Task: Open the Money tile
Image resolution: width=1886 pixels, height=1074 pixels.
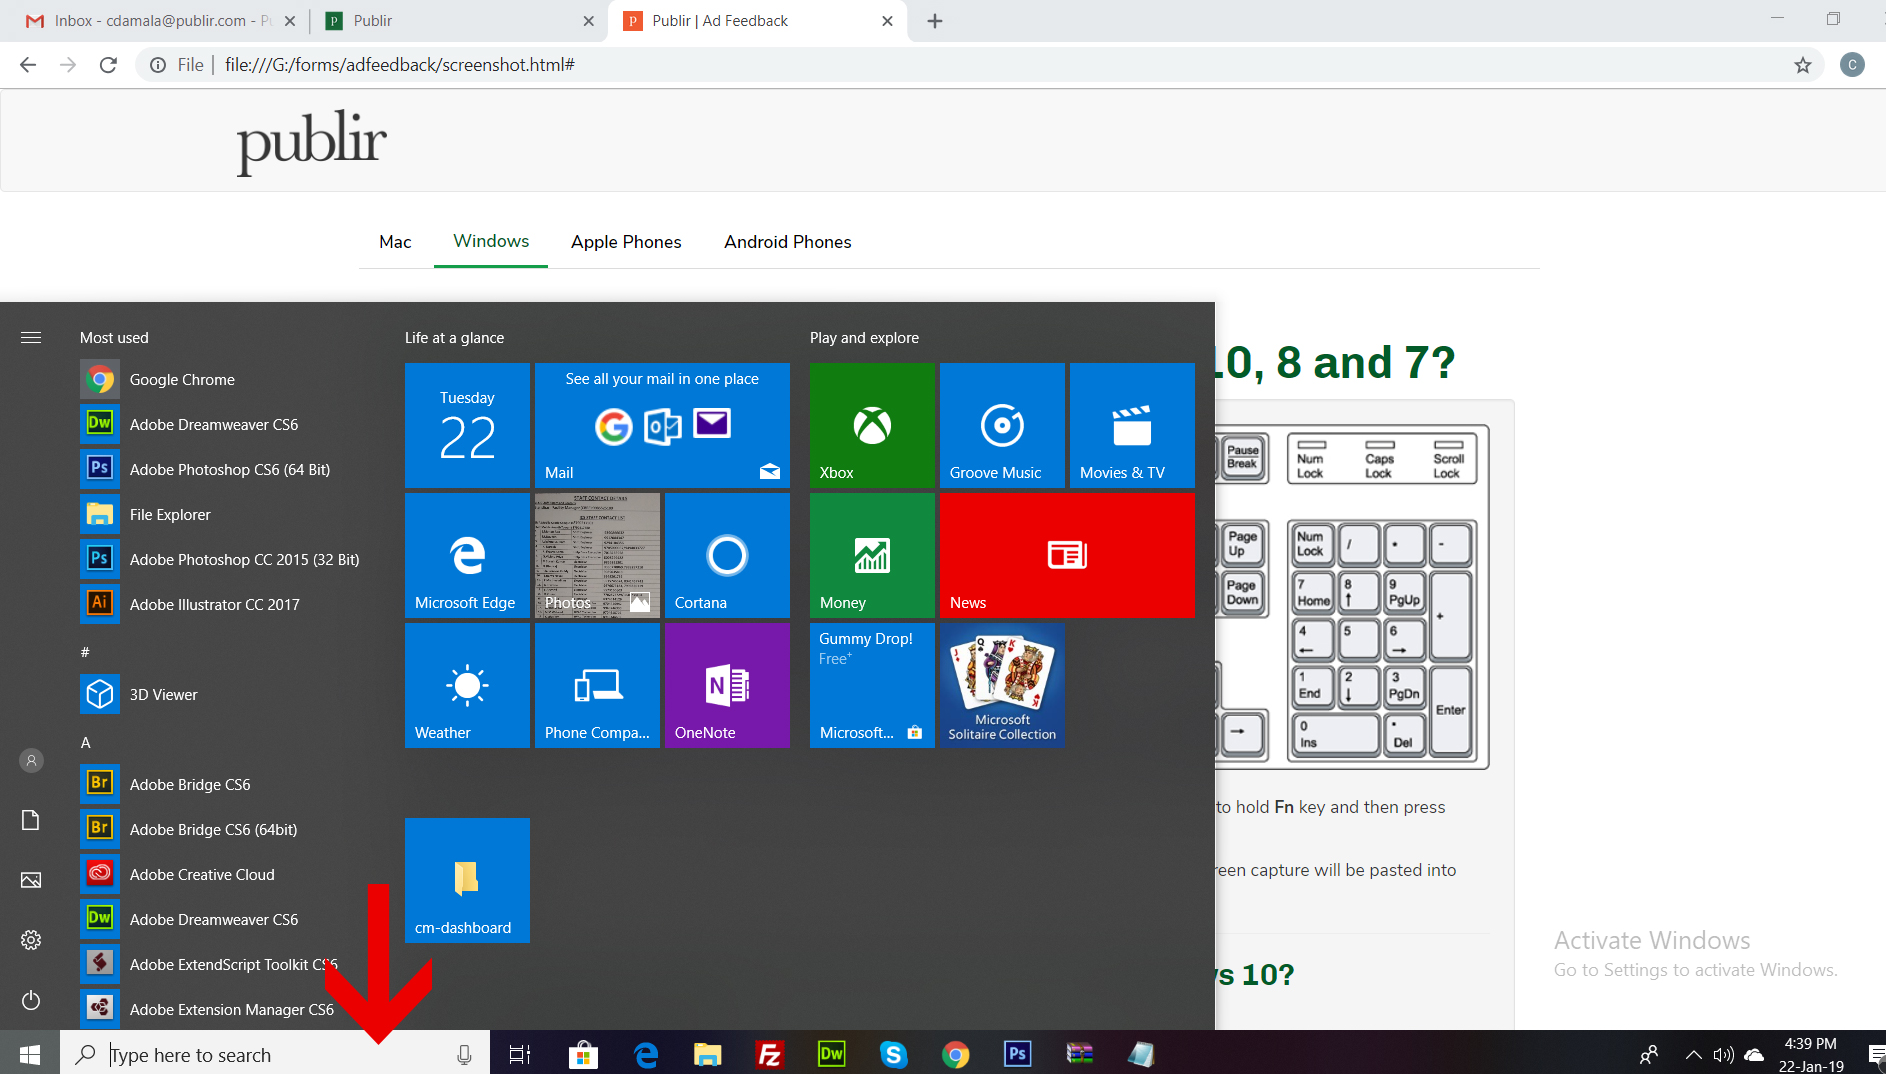Action: pyautogui.click(x=872, y=555)
